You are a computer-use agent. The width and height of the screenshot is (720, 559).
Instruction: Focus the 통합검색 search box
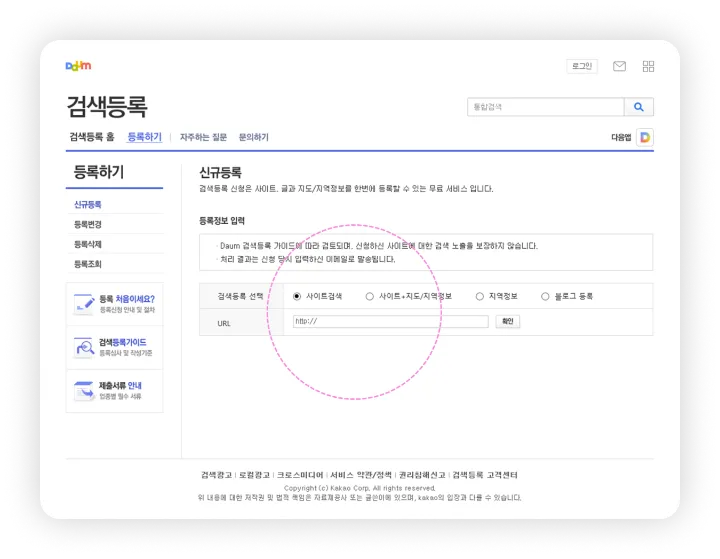(546, 107)
